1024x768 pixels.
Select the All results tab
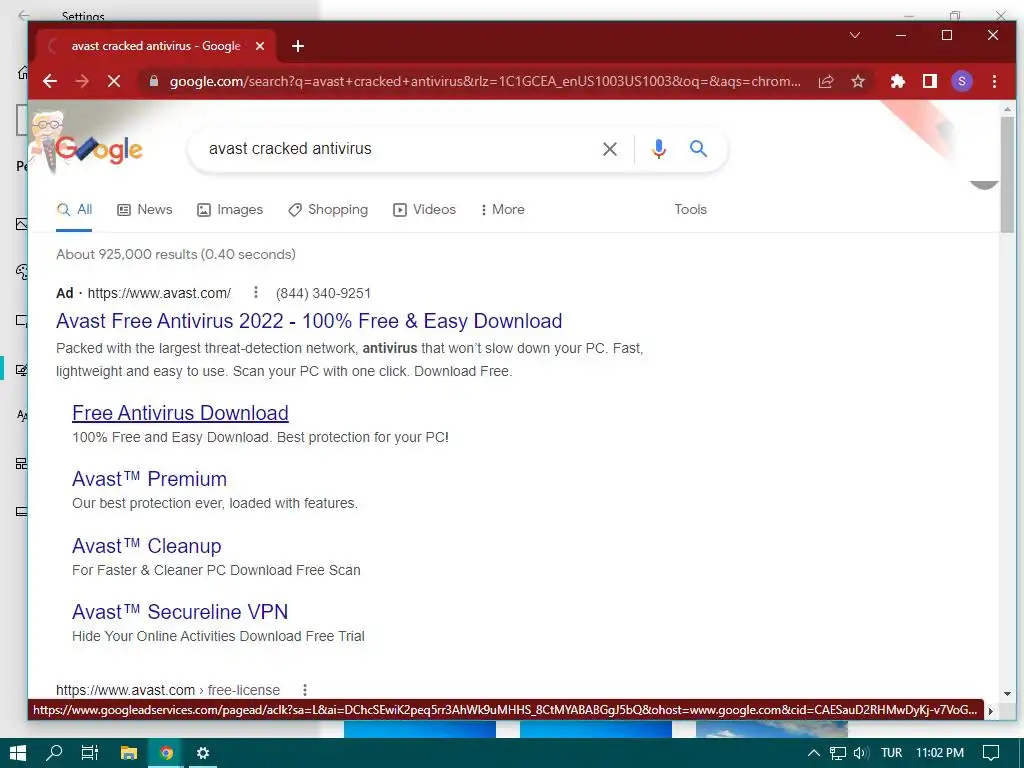(74, 210)
